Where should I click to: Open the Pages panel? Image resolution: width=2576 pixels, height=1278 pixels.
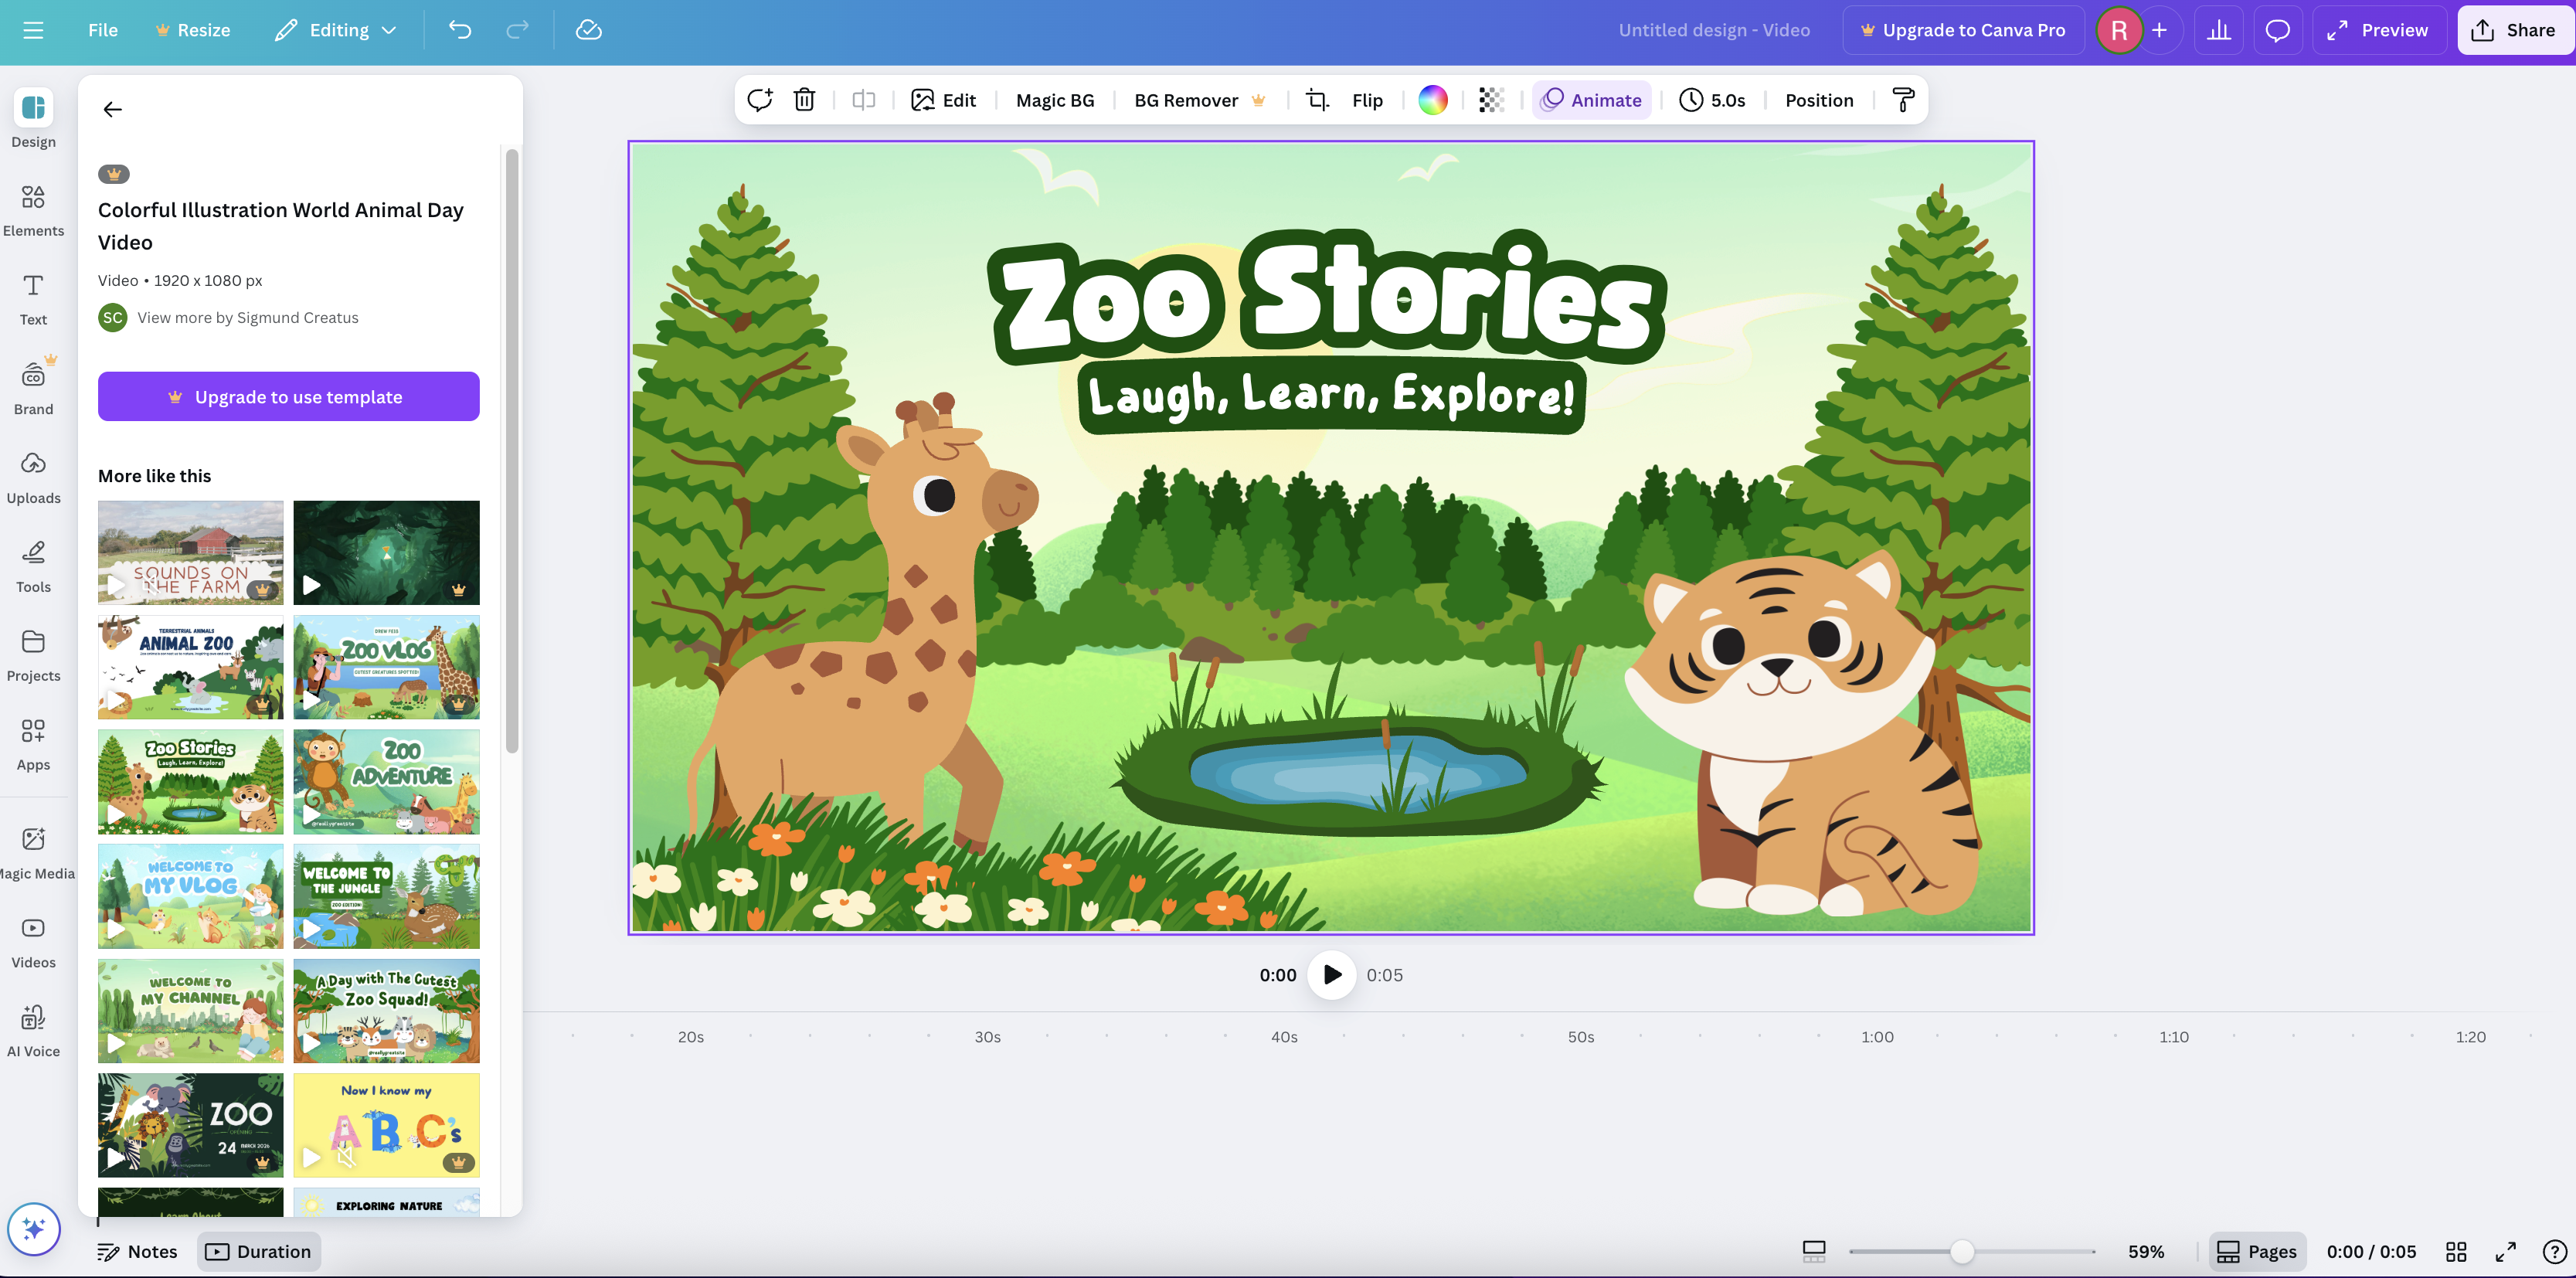(2257, 1251)
